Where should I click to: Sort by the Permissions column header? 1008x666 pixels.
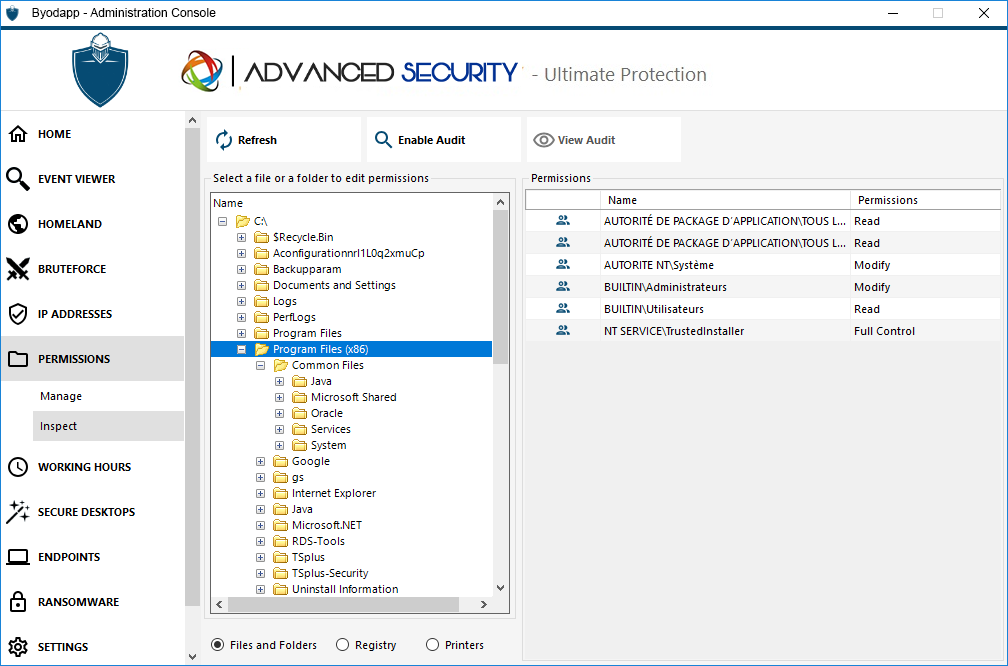pos(925,200)
